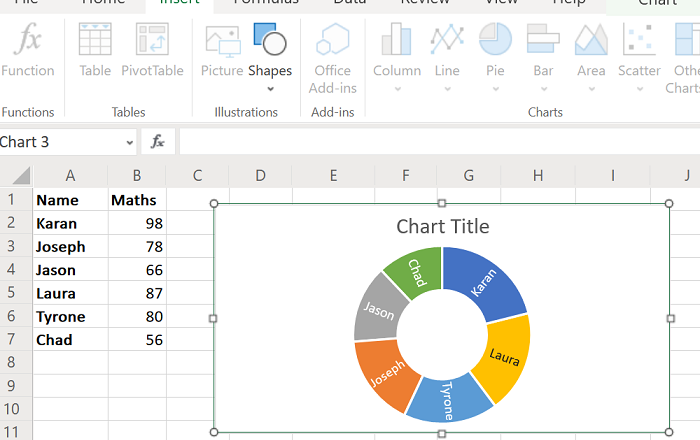This screenshot has width=700, height=440.
Task: Select the Chart Title text
Action: 442,226
